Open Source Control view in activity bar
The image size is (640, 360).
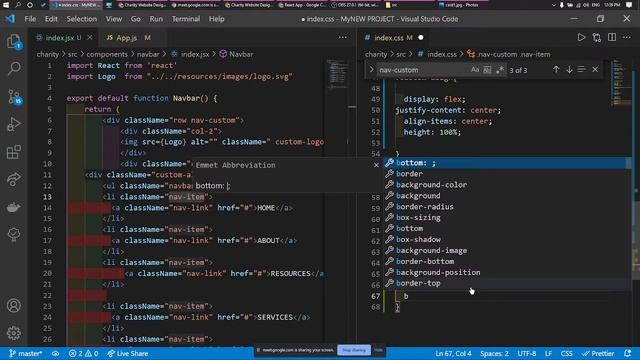coord(14,97)
